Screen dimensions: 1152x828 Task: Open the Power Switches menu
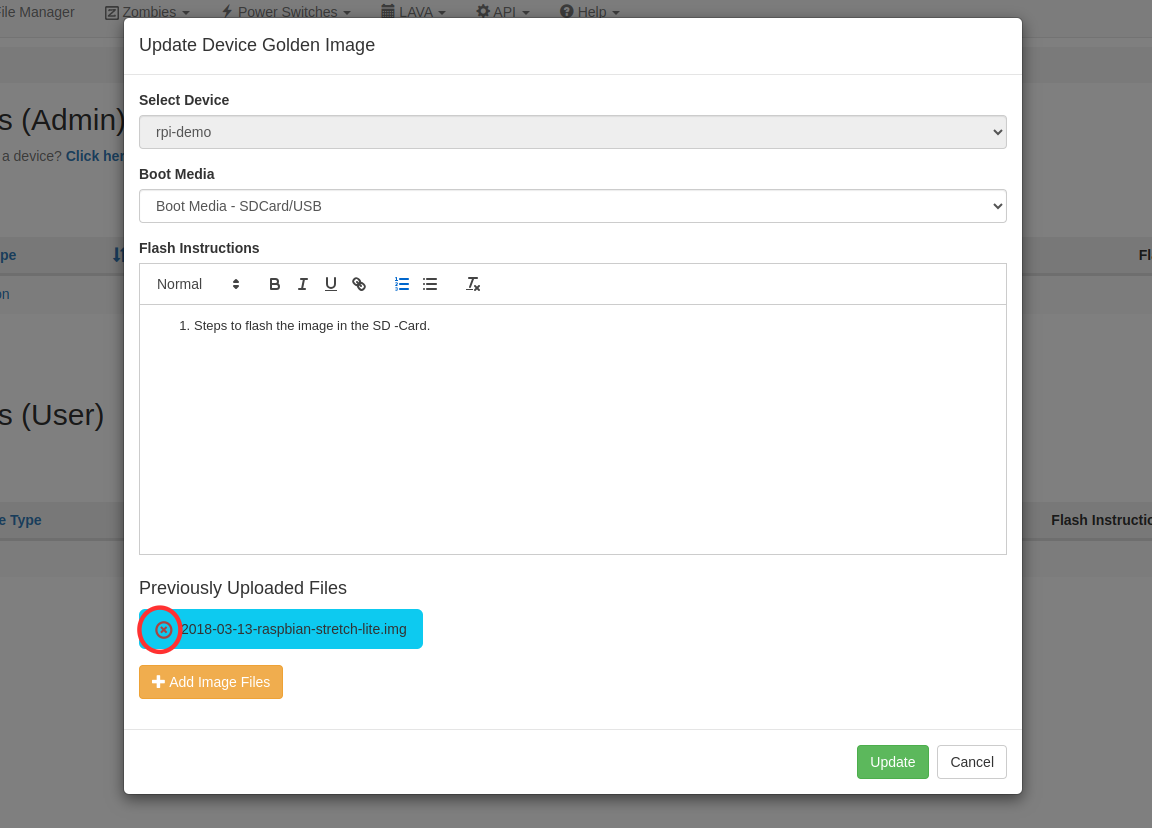click(x=286, y=12)
